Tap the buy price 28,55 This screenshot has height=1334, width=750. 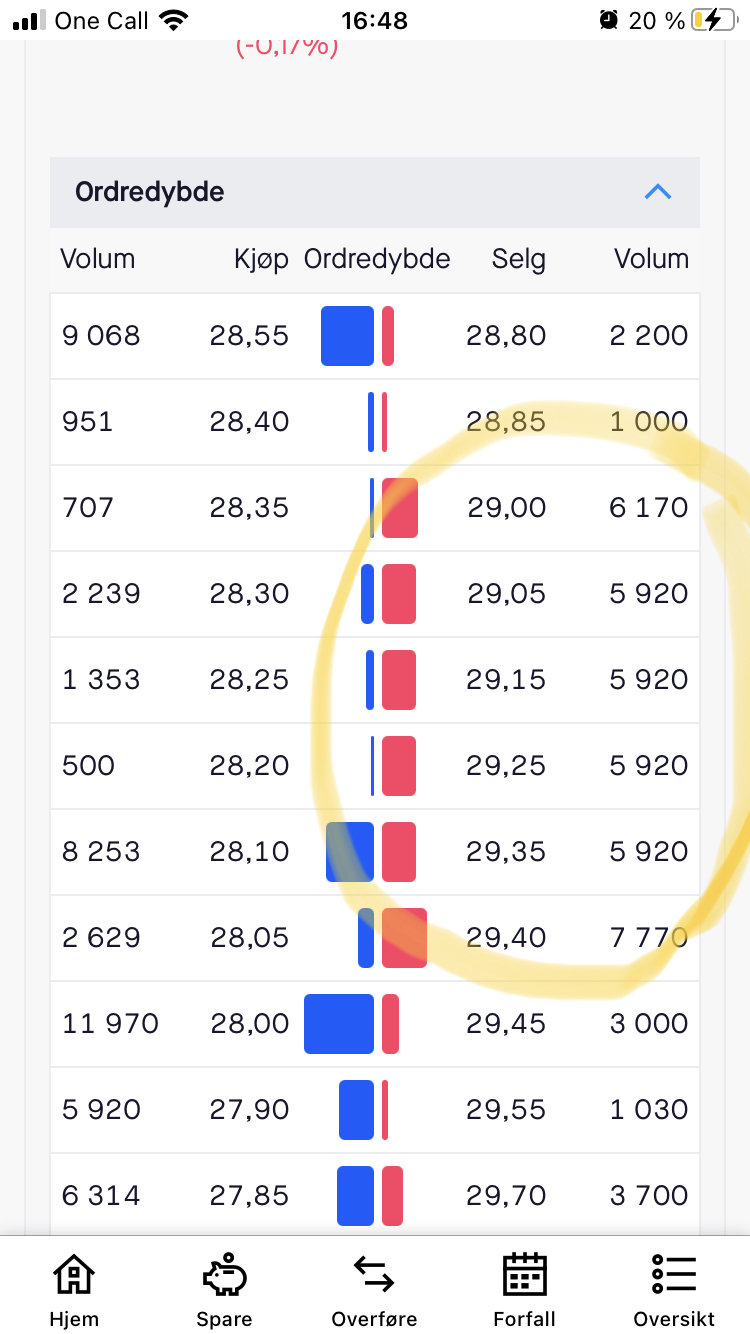pos(249,336)
